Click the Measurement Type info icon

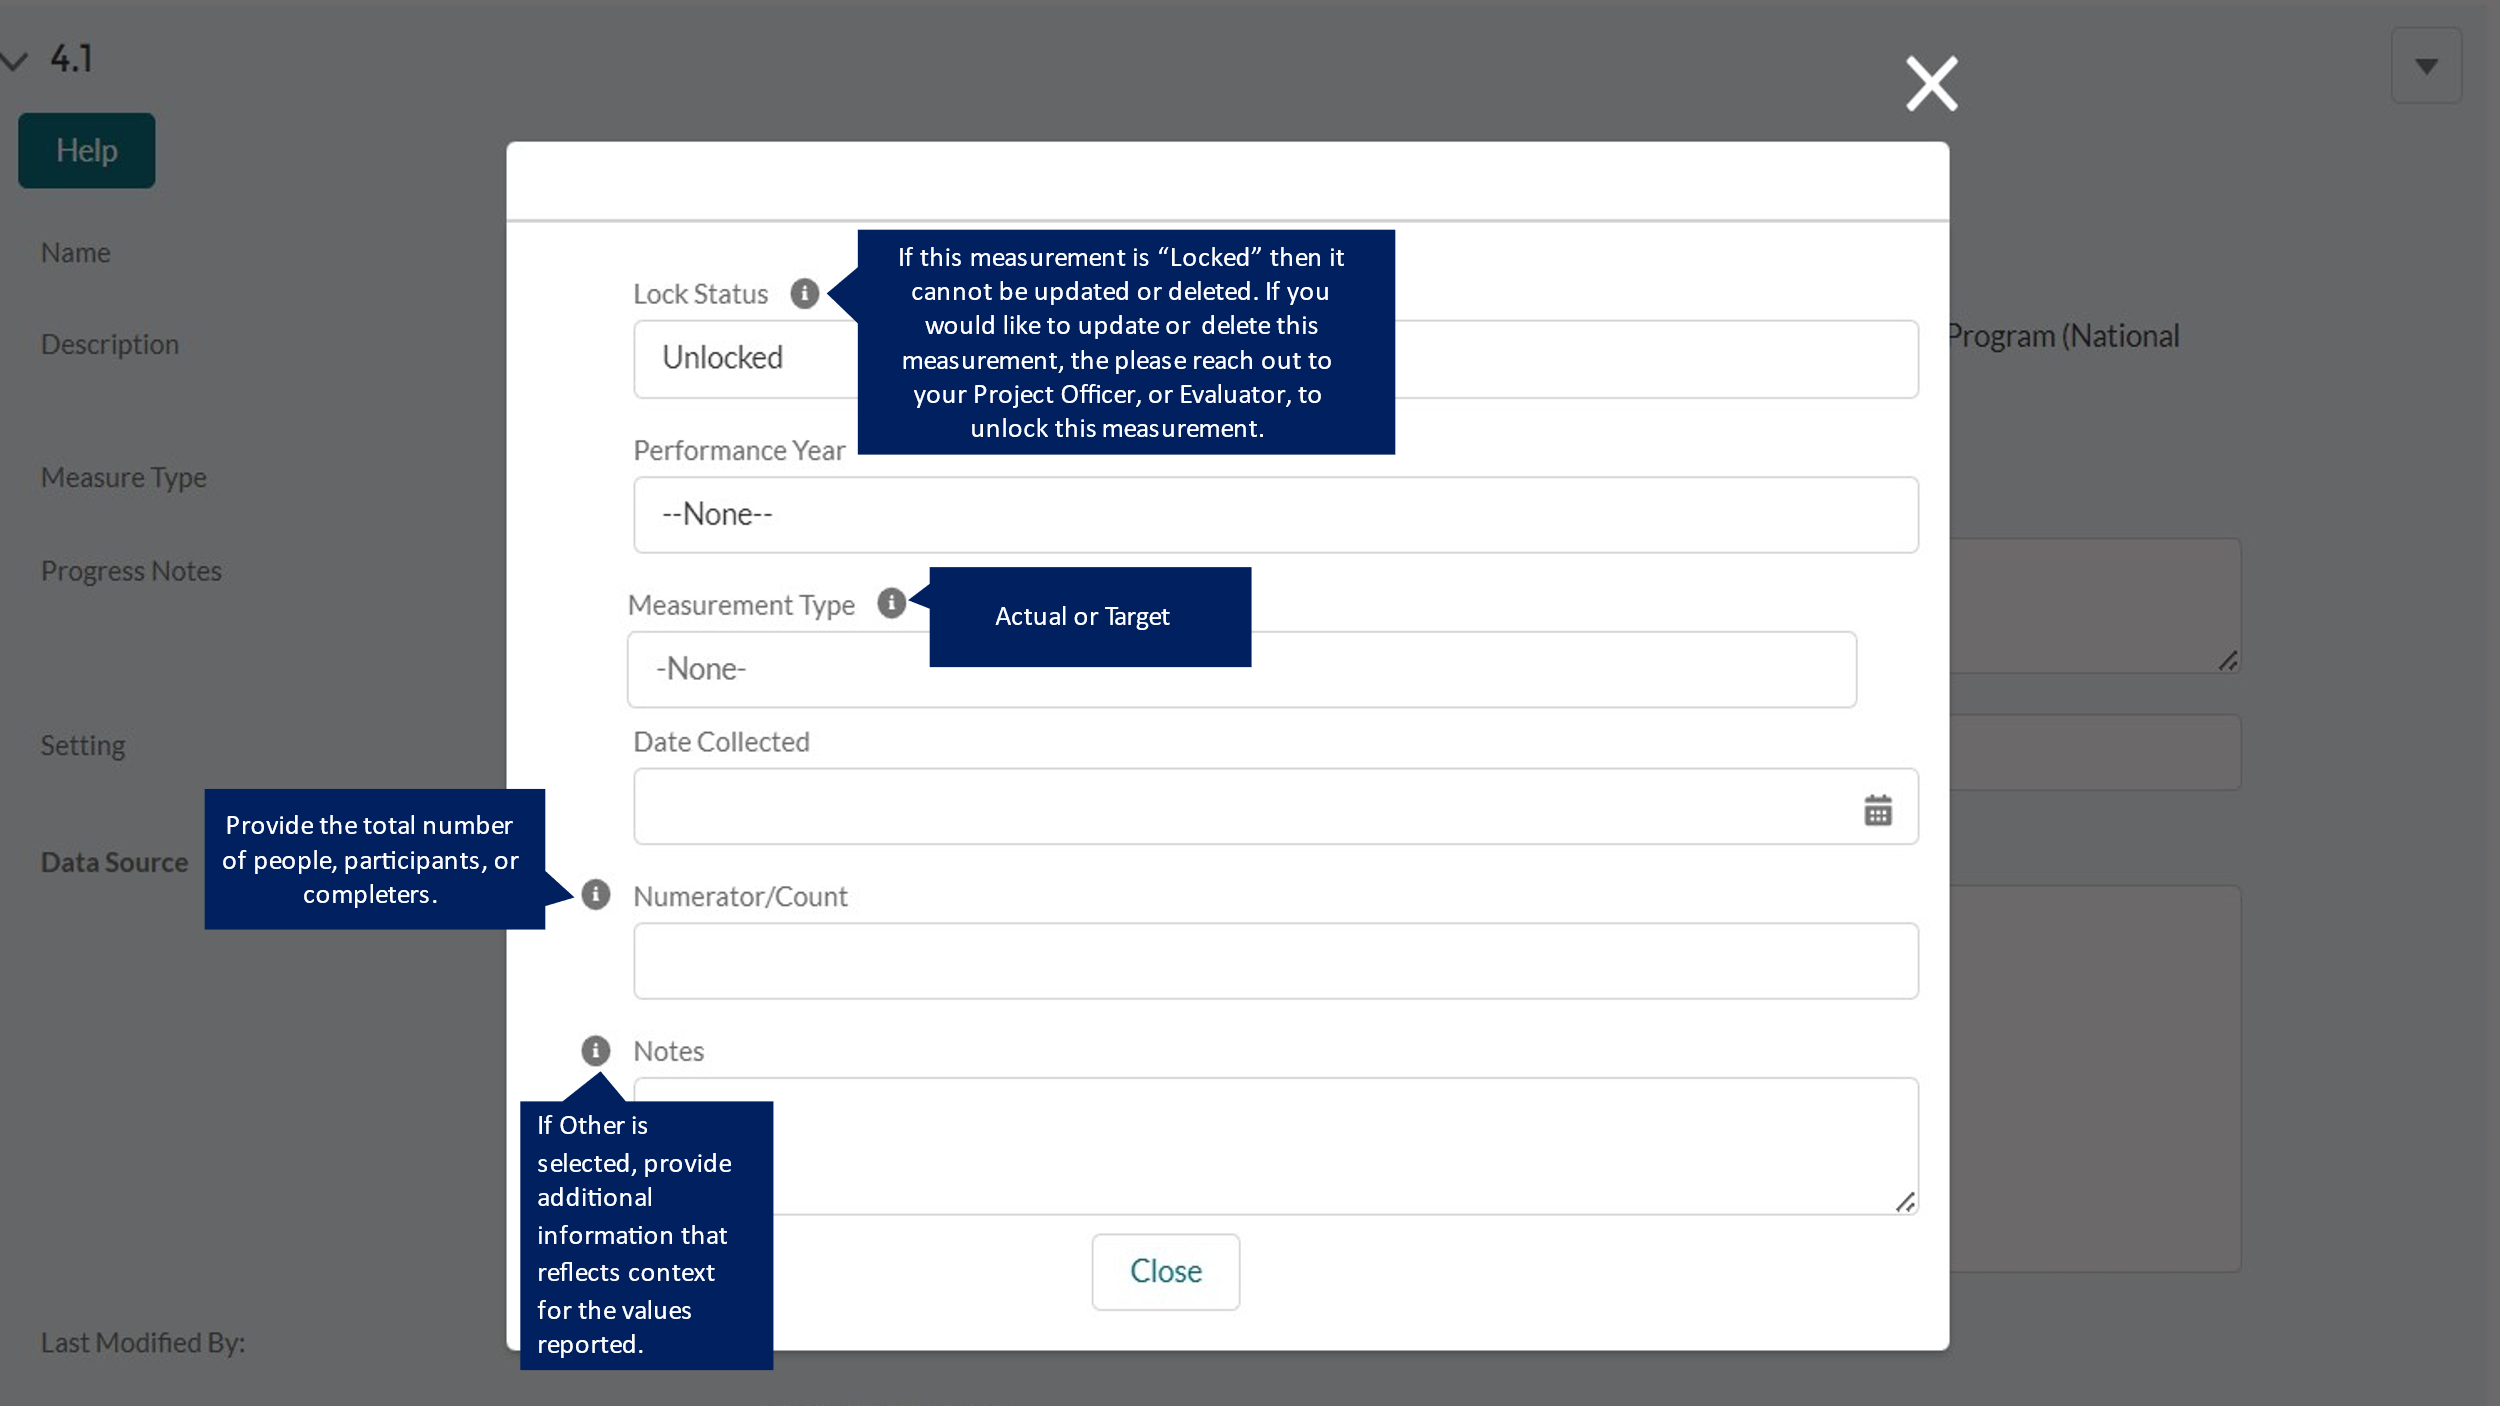click(x=891, y=603)
